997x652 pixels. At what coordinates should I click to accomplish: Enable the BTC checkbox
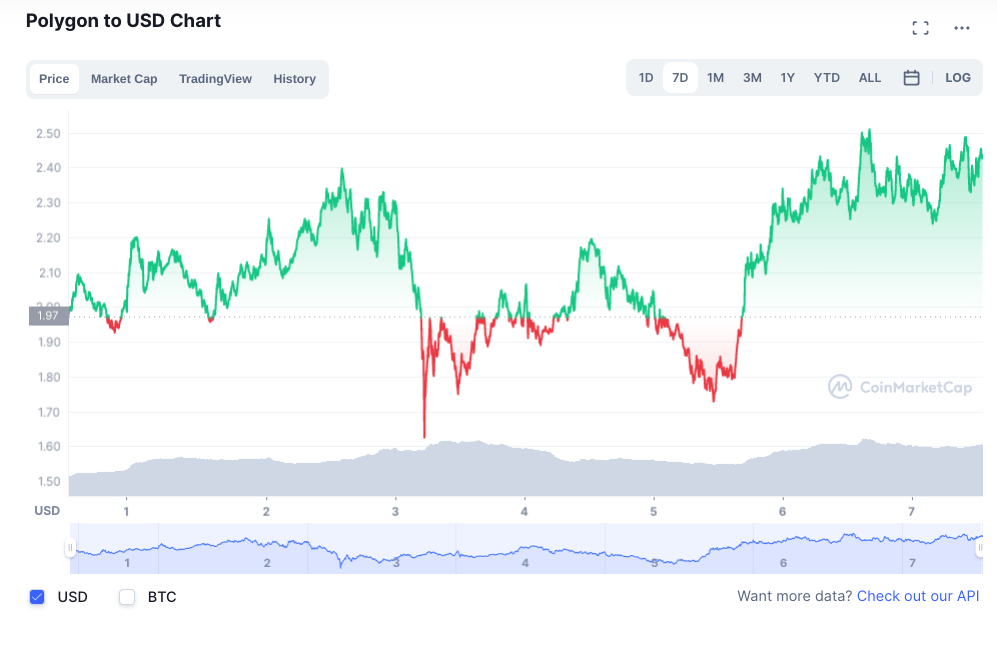tap(127, 597)
